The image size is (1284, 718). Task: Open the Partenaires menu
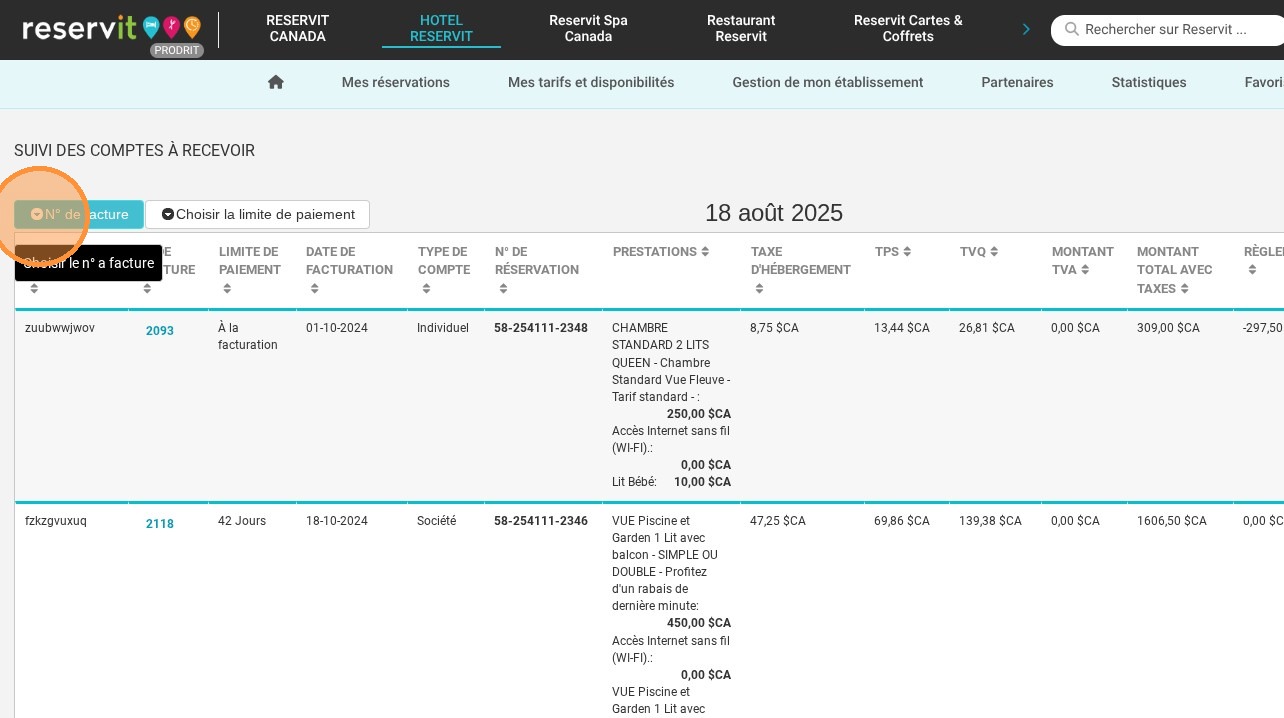click(1017, 83)
